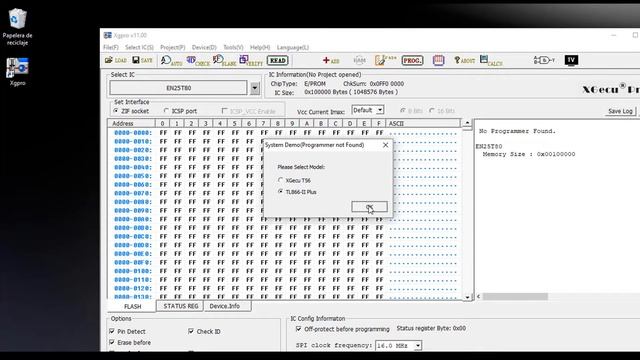The height and width of the screenshot is (360, 640).
Task: Toggle Pin Detect option
Action: [x=127, y=331]
